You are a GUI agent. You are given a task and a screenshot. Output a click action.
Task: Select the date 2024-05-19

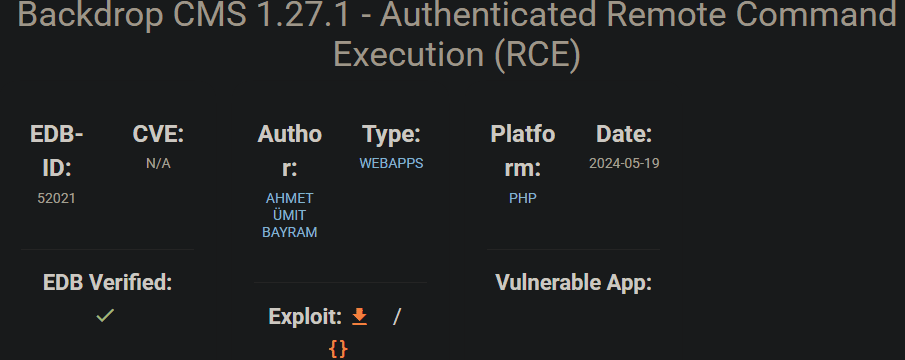pos(624,163)
